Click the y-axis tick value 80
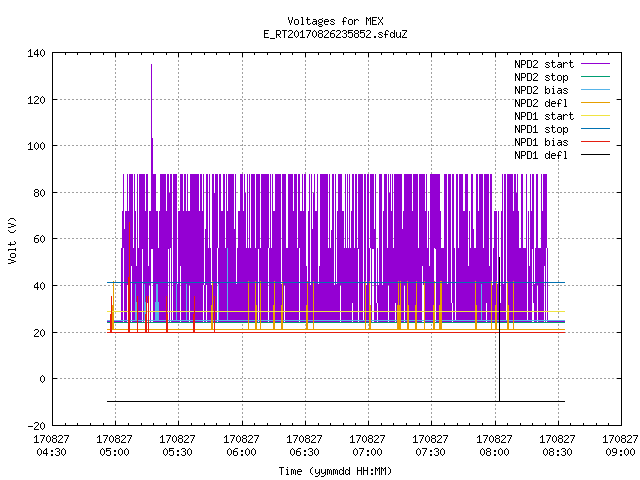 click(x=40, y=193)
